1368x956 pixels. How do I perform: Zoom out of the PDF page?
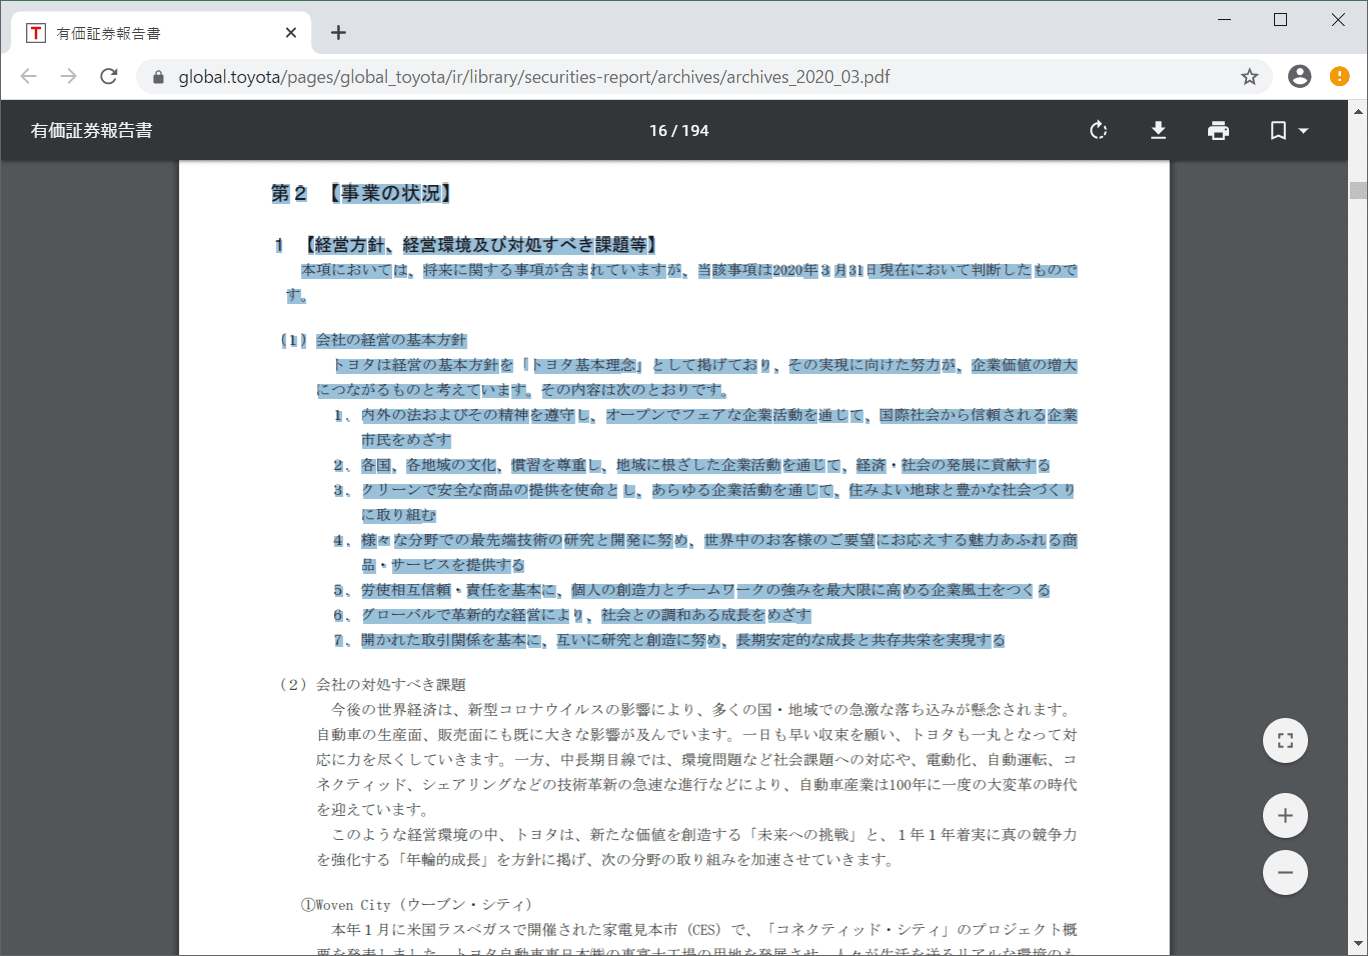coord(1285,873)
